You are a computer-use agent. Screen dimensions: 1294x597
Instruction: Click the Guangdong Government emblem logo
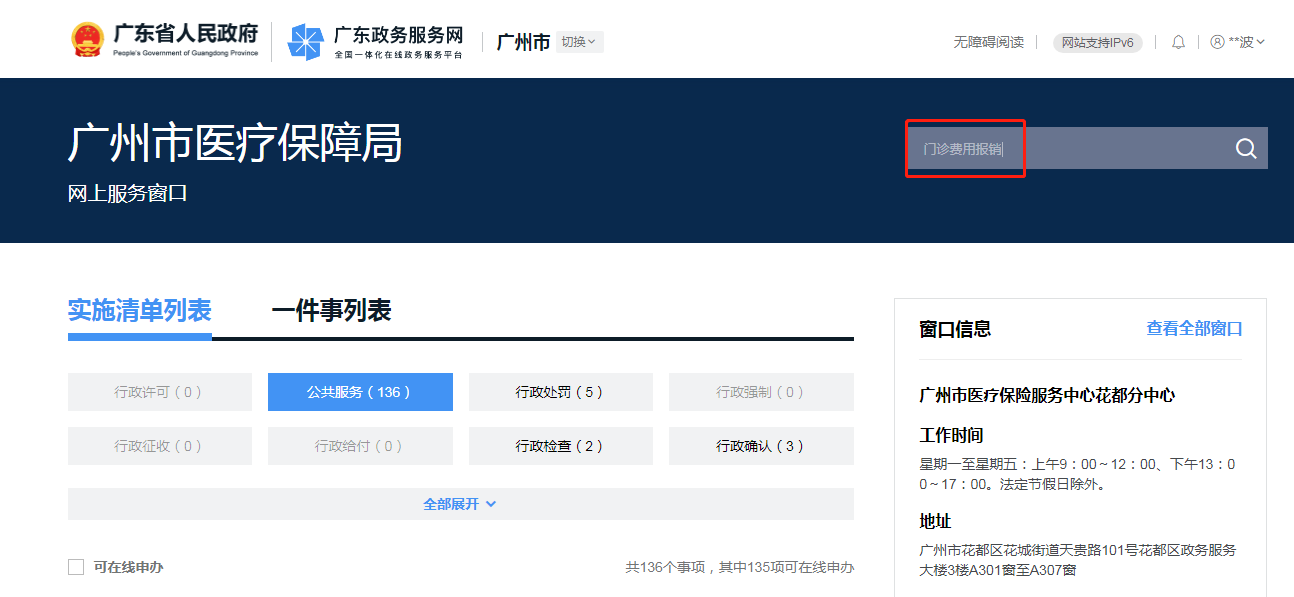[88, 40]
